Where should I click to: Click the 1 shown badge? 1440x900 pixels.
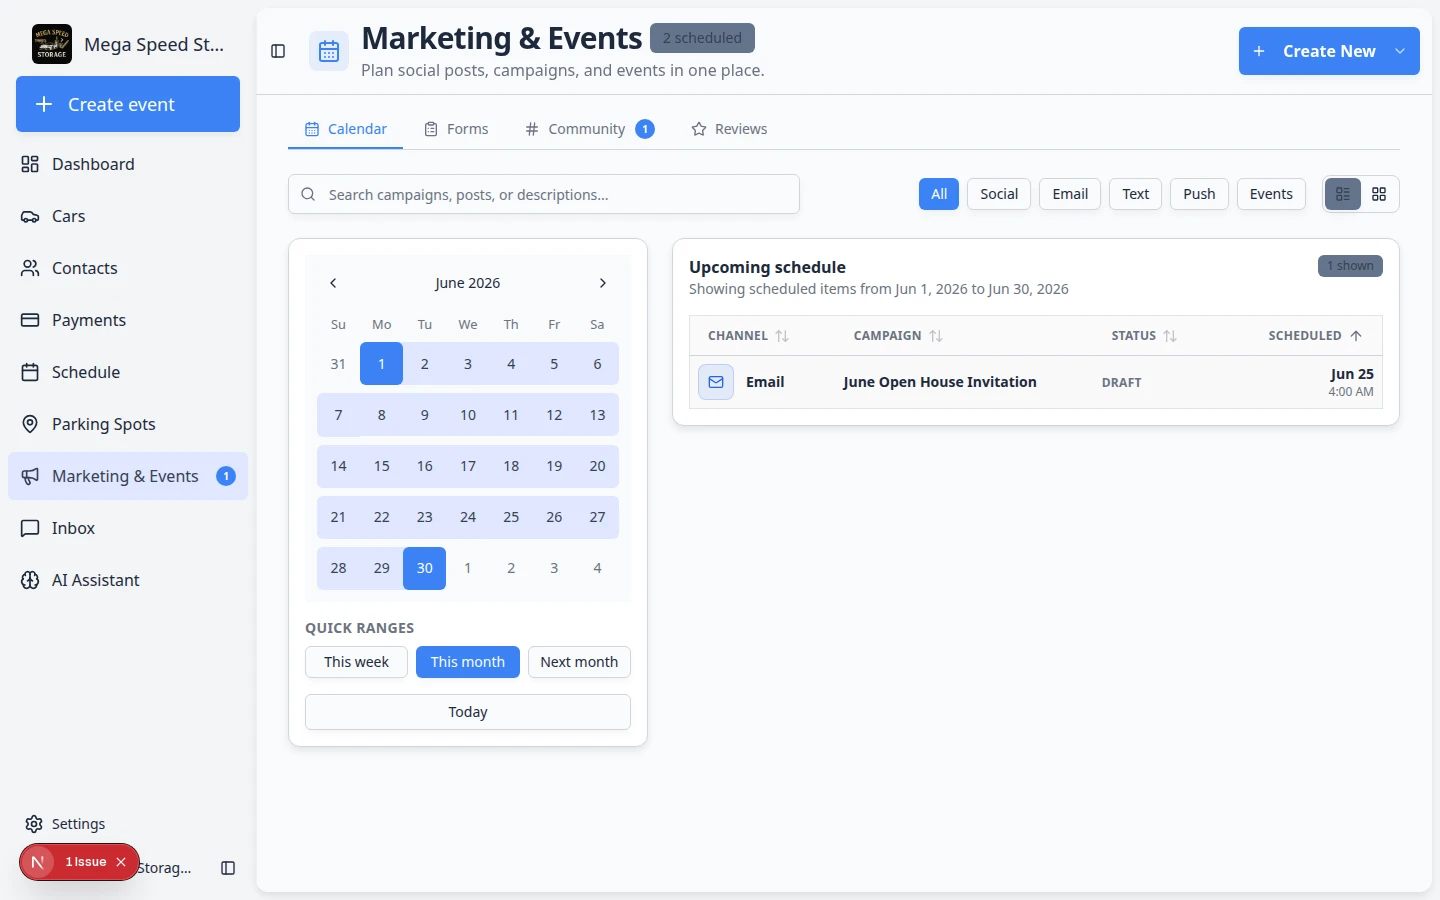(1350, 266)
